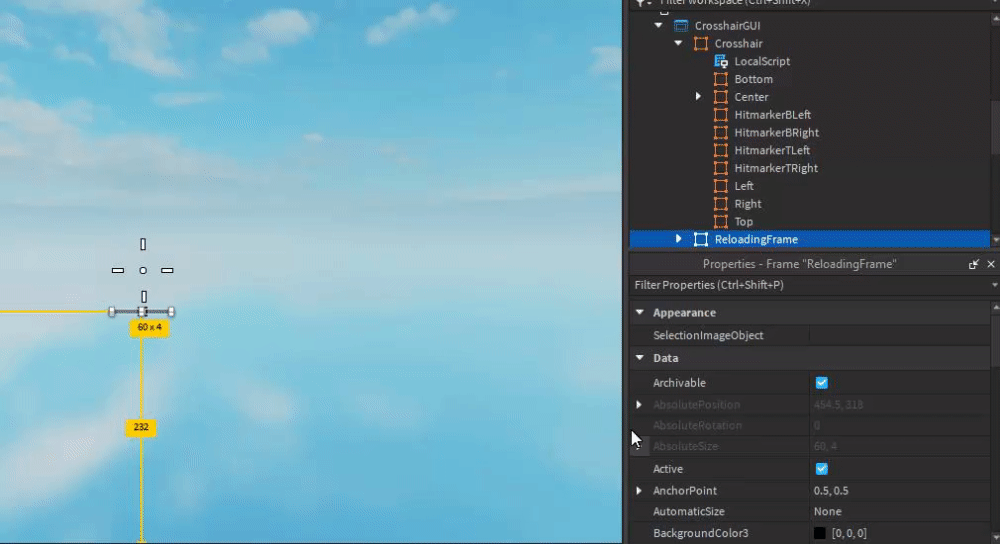Click the top crosshair bar in viewport
Viewport: 1000px width, 544px height.
(143, 244)
